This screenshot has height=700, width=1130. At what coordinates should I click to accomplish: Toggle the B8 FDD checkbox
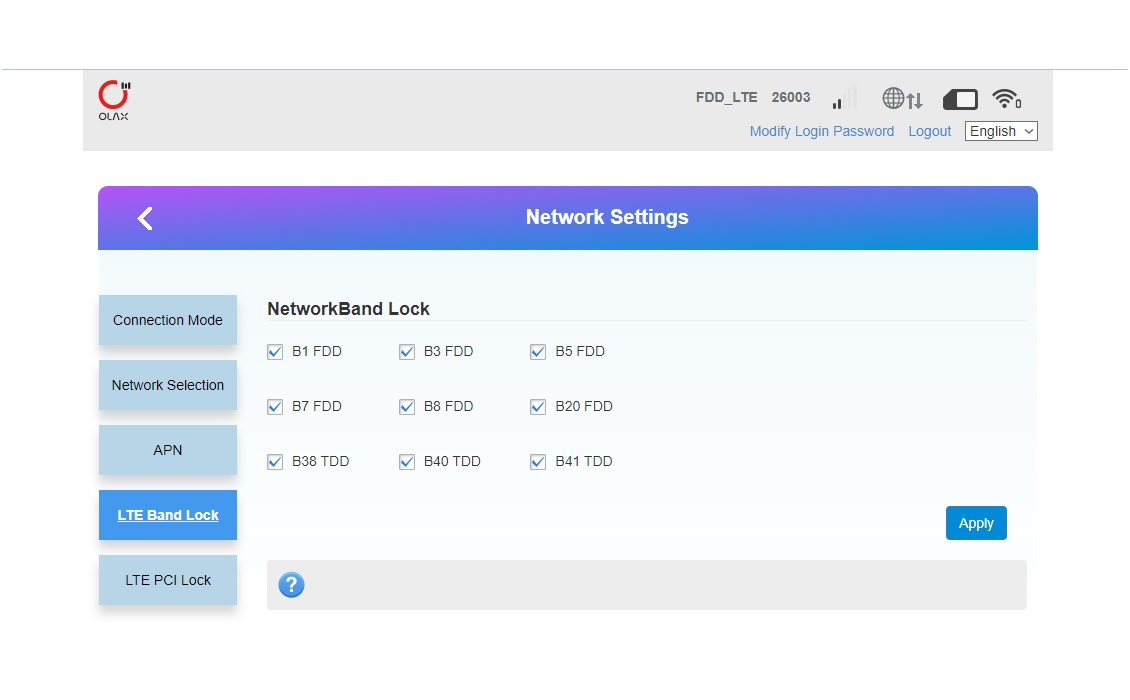(x=406, y=407)
